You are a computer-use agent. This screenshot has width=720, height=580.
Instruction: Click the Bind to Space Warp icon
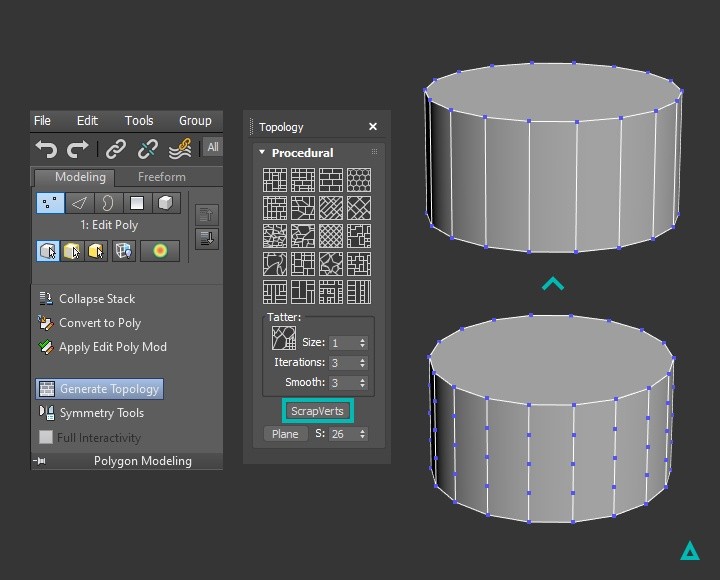click(180, 149)
